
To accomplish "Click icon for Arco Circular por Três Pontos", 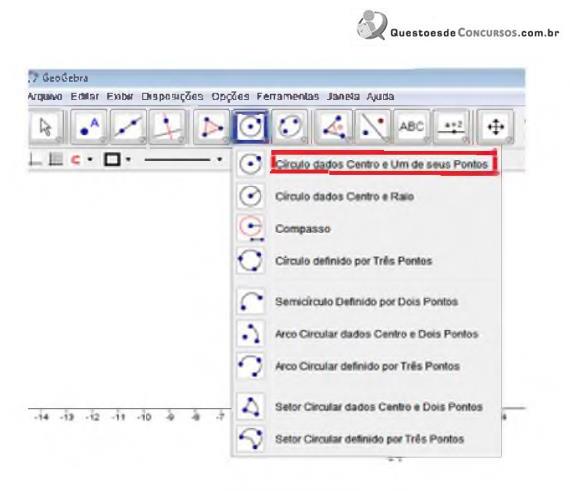I will pyautogui.click(x=250, y=365).
